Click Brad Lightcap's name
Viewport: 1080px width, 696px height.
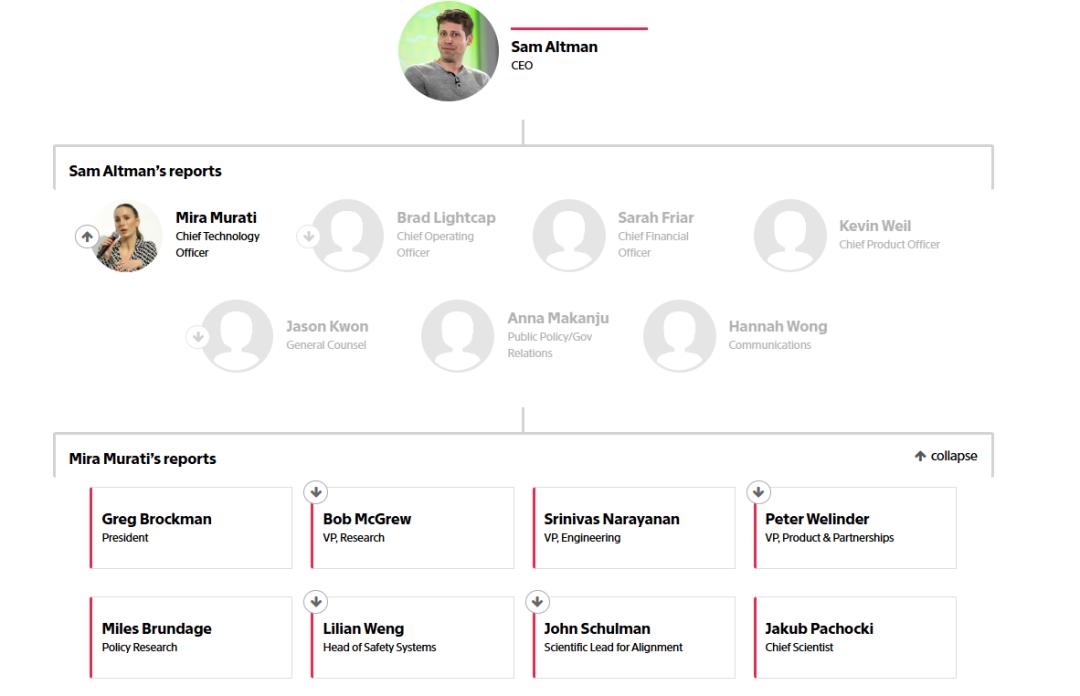(x=446, y=218)
